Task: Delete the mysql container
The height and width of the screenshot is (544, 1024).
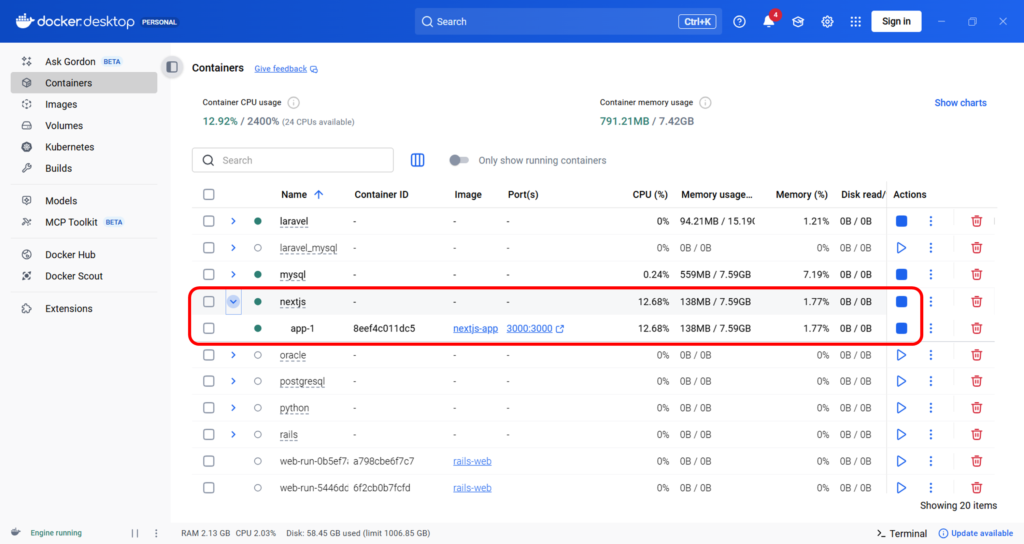Action: tap(977, 274)
